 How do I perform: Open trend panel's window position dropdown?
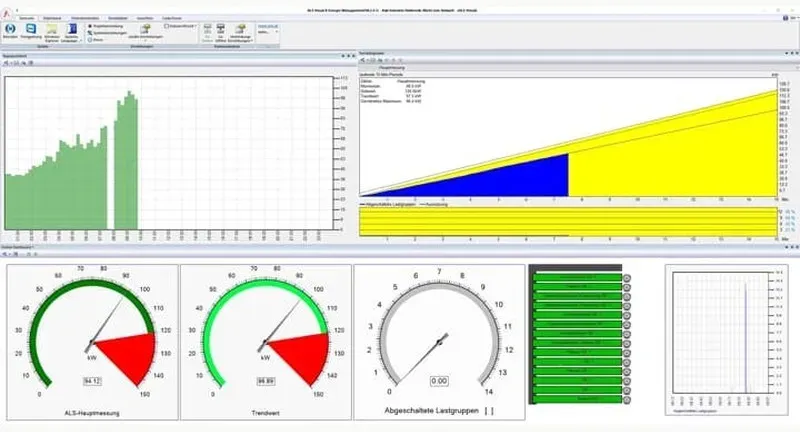(786, 53)
